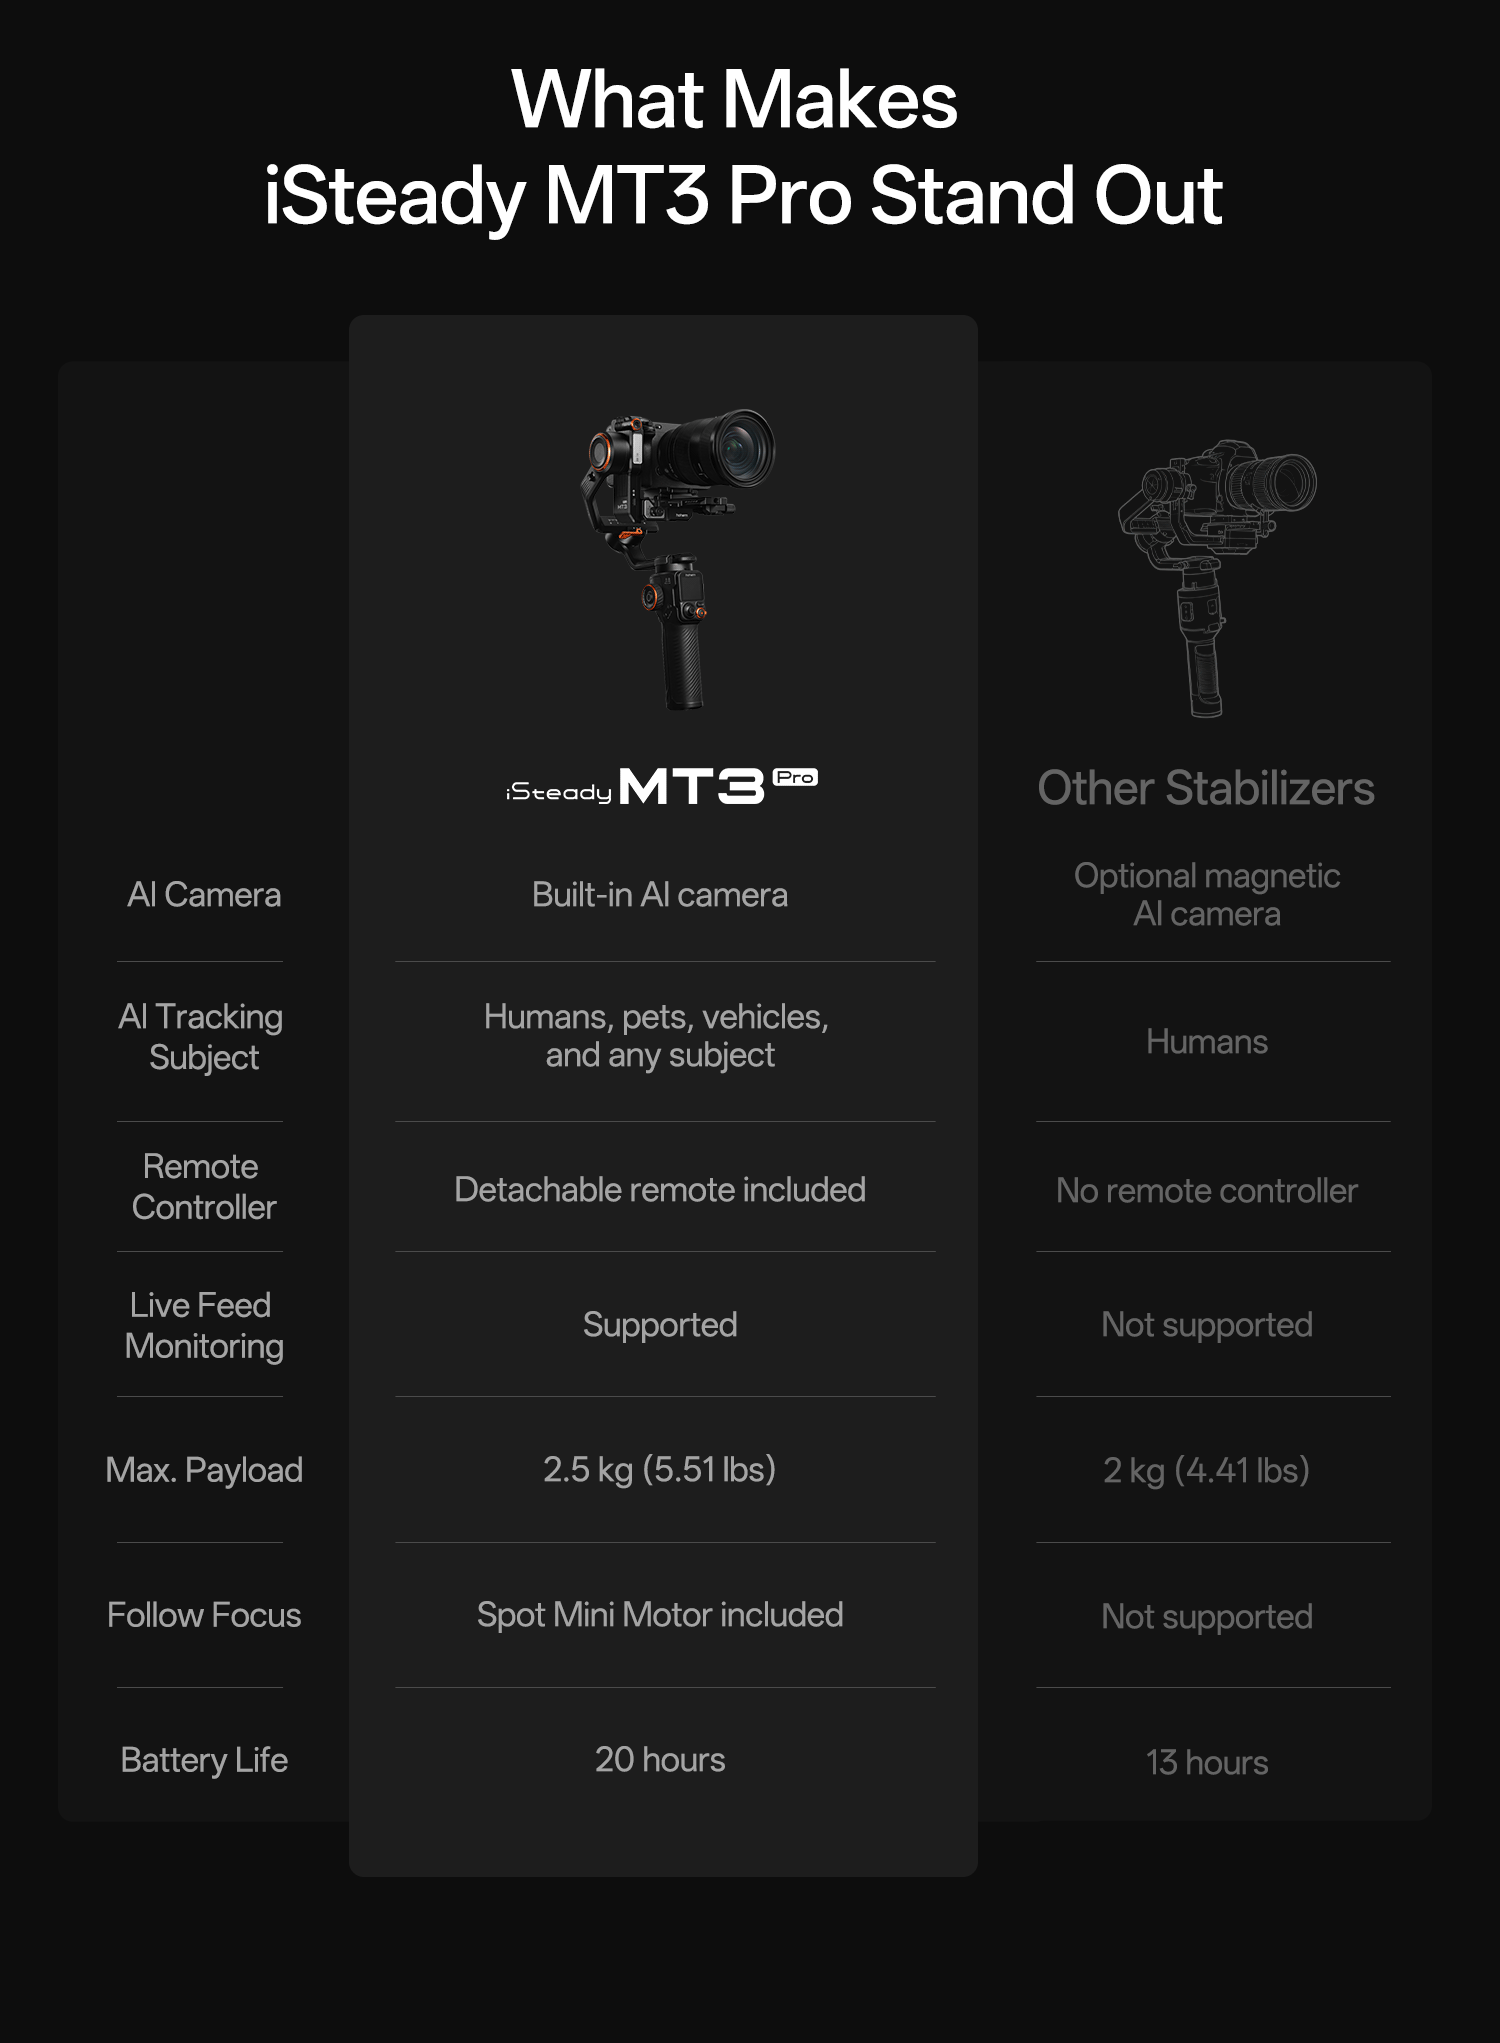
Task: Click the "What Makes iSteady MT3 Pro" title
Action: pos(741,147)
